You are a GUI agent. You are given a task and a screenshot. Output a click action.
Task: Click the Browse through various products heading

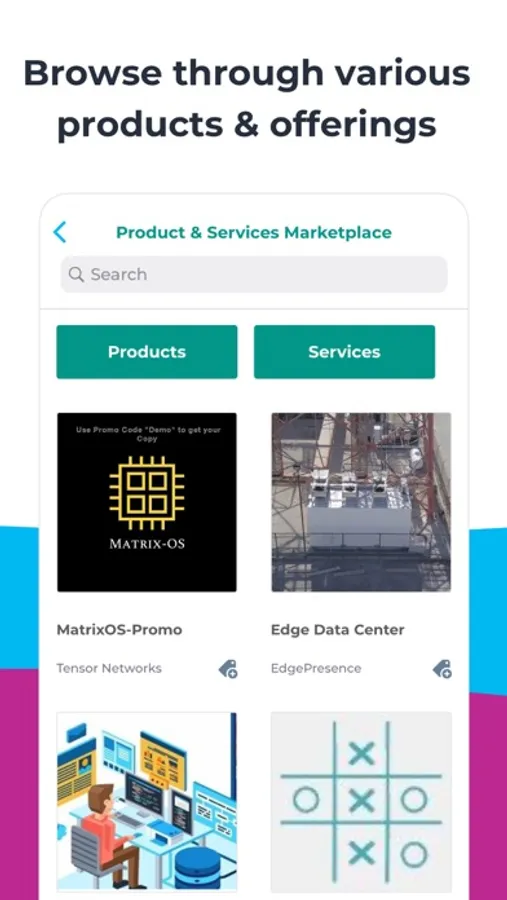point(247,98)
